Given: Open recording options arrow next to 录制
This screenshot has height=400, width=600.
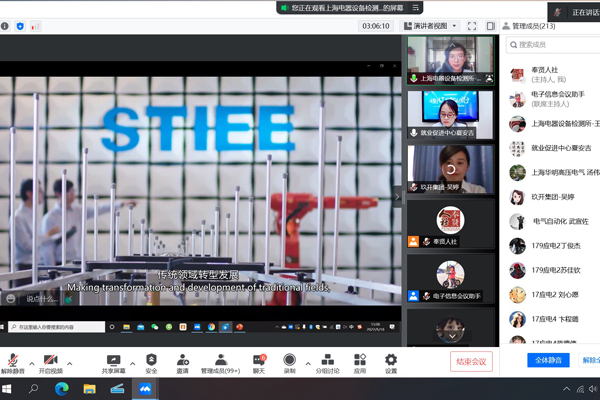Looking at the screenshot, I should 308,364.
